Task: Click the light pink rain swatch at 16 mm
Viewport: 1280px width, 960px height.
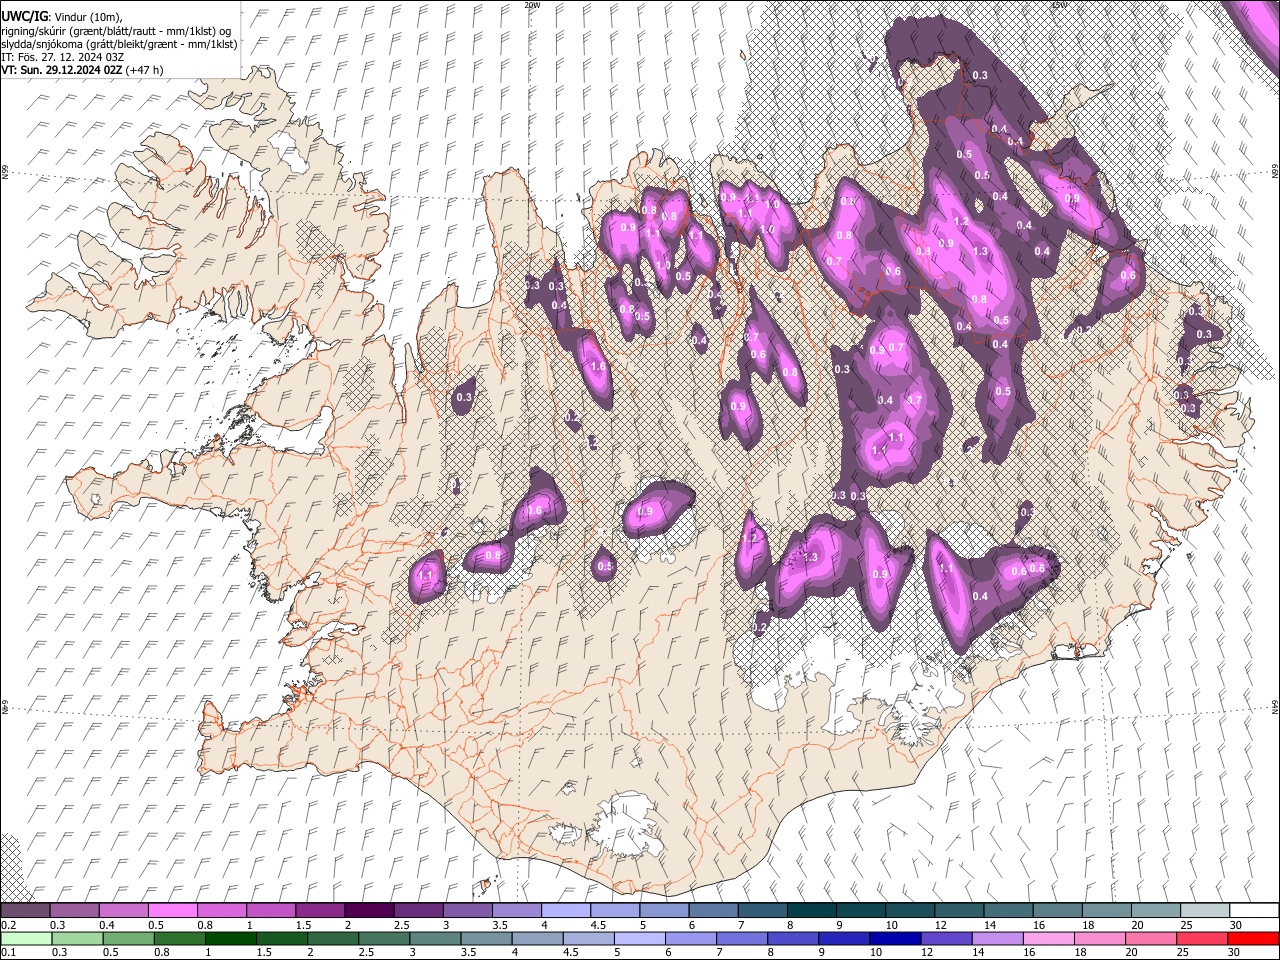Action: point(1047,938)
